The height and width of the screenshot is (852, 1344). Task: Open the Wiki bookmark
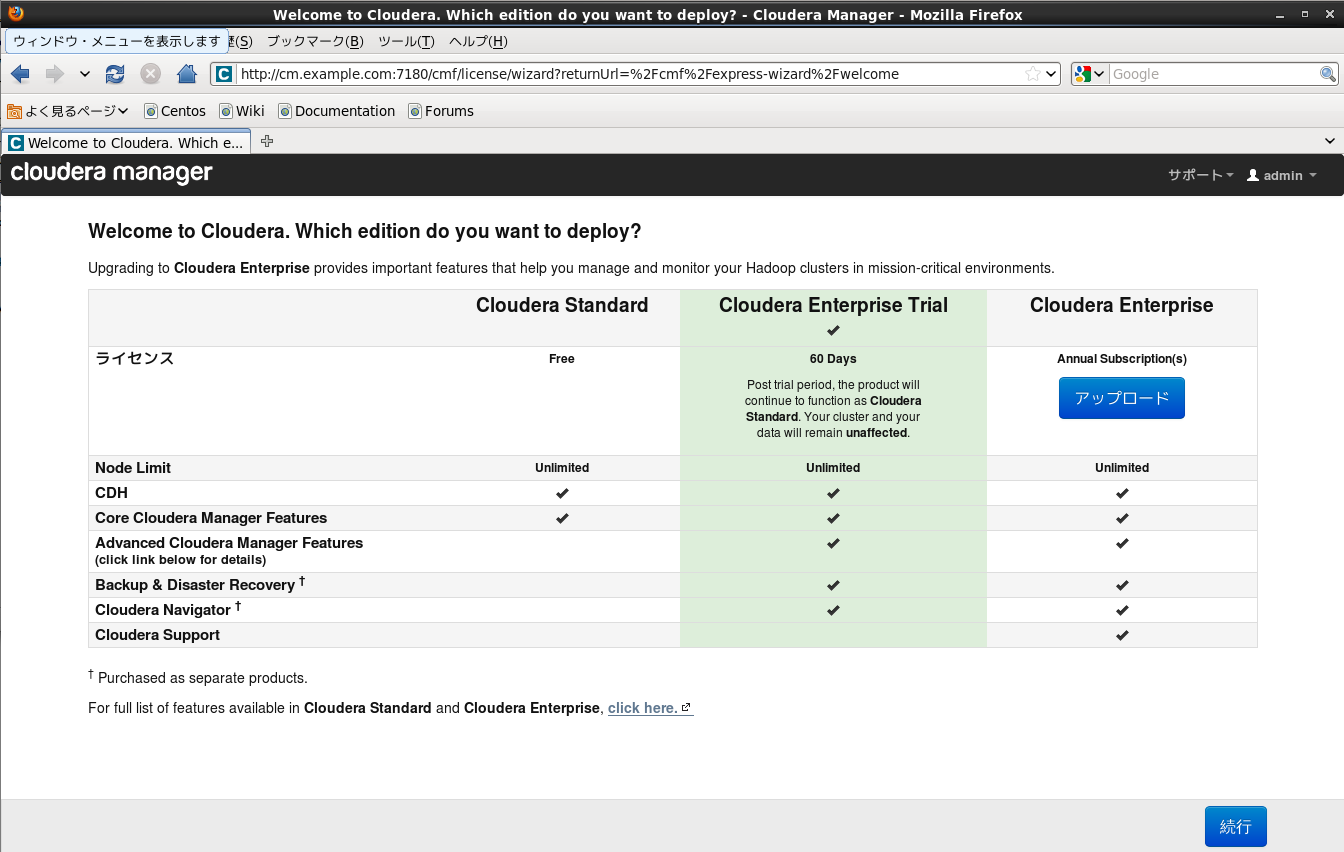pyautogui.click(x=242, y=111)
